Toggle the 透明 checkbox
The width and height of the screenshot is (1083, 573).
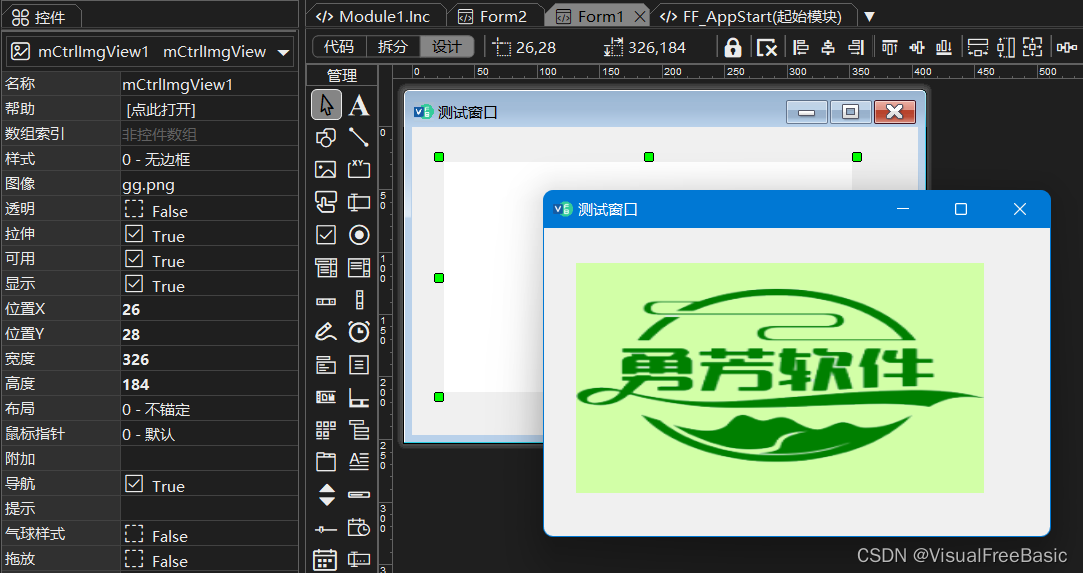click(134, 208)
